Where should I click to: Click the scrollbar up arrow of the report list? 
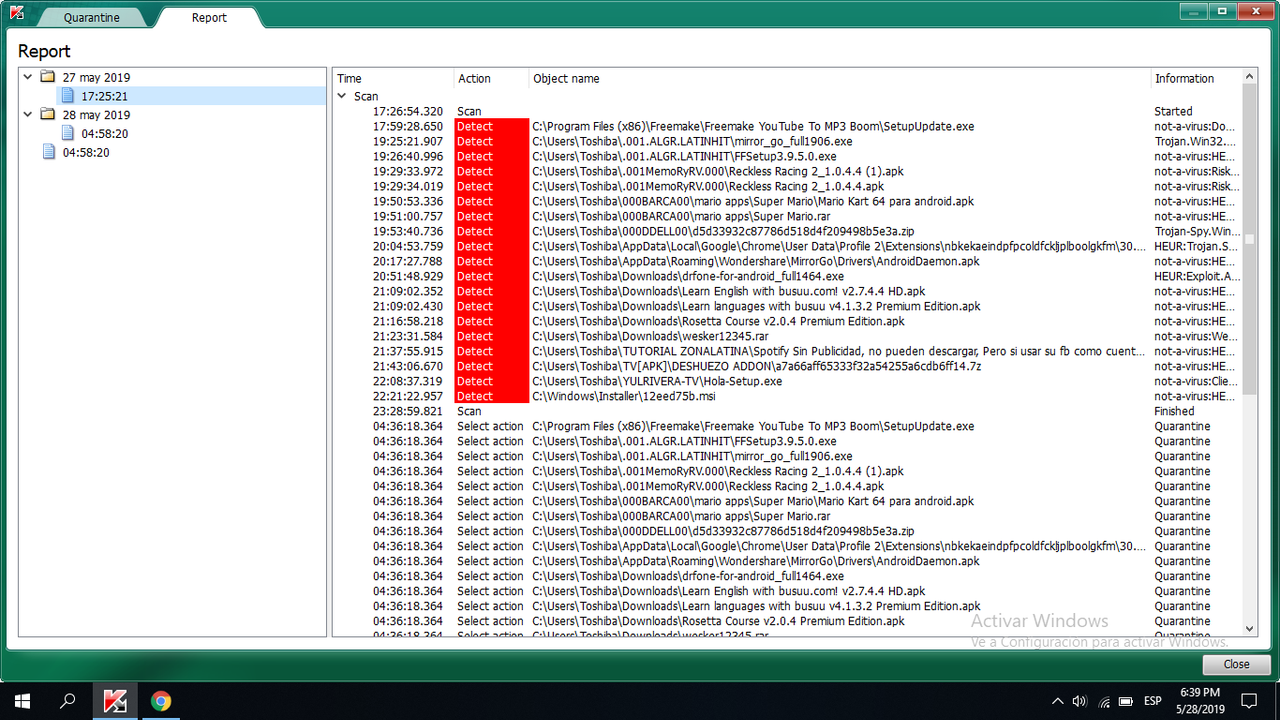click(1249, 77)
